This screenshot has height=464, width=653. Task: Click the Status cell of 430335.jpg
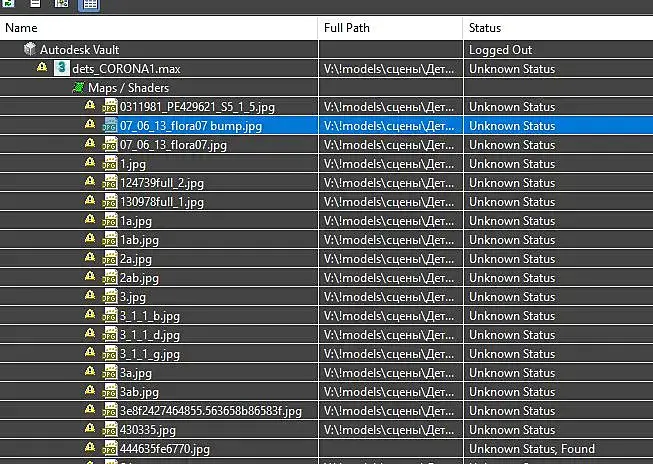pyautogui.click(x=558, y=430)
